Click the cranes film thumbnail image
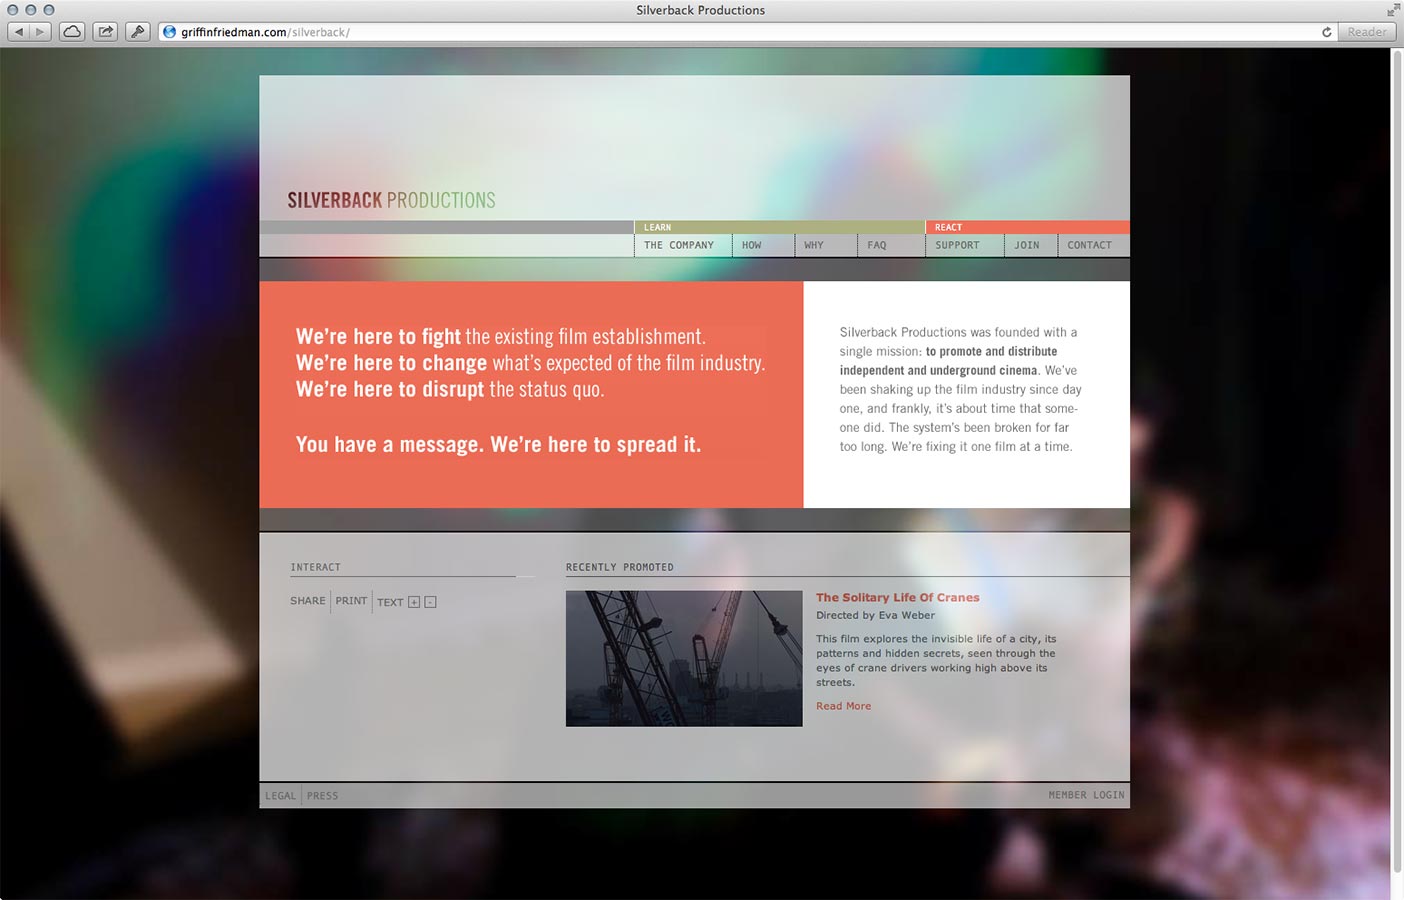The width and height of the screenshot is (1404, 900). [684, 658]
